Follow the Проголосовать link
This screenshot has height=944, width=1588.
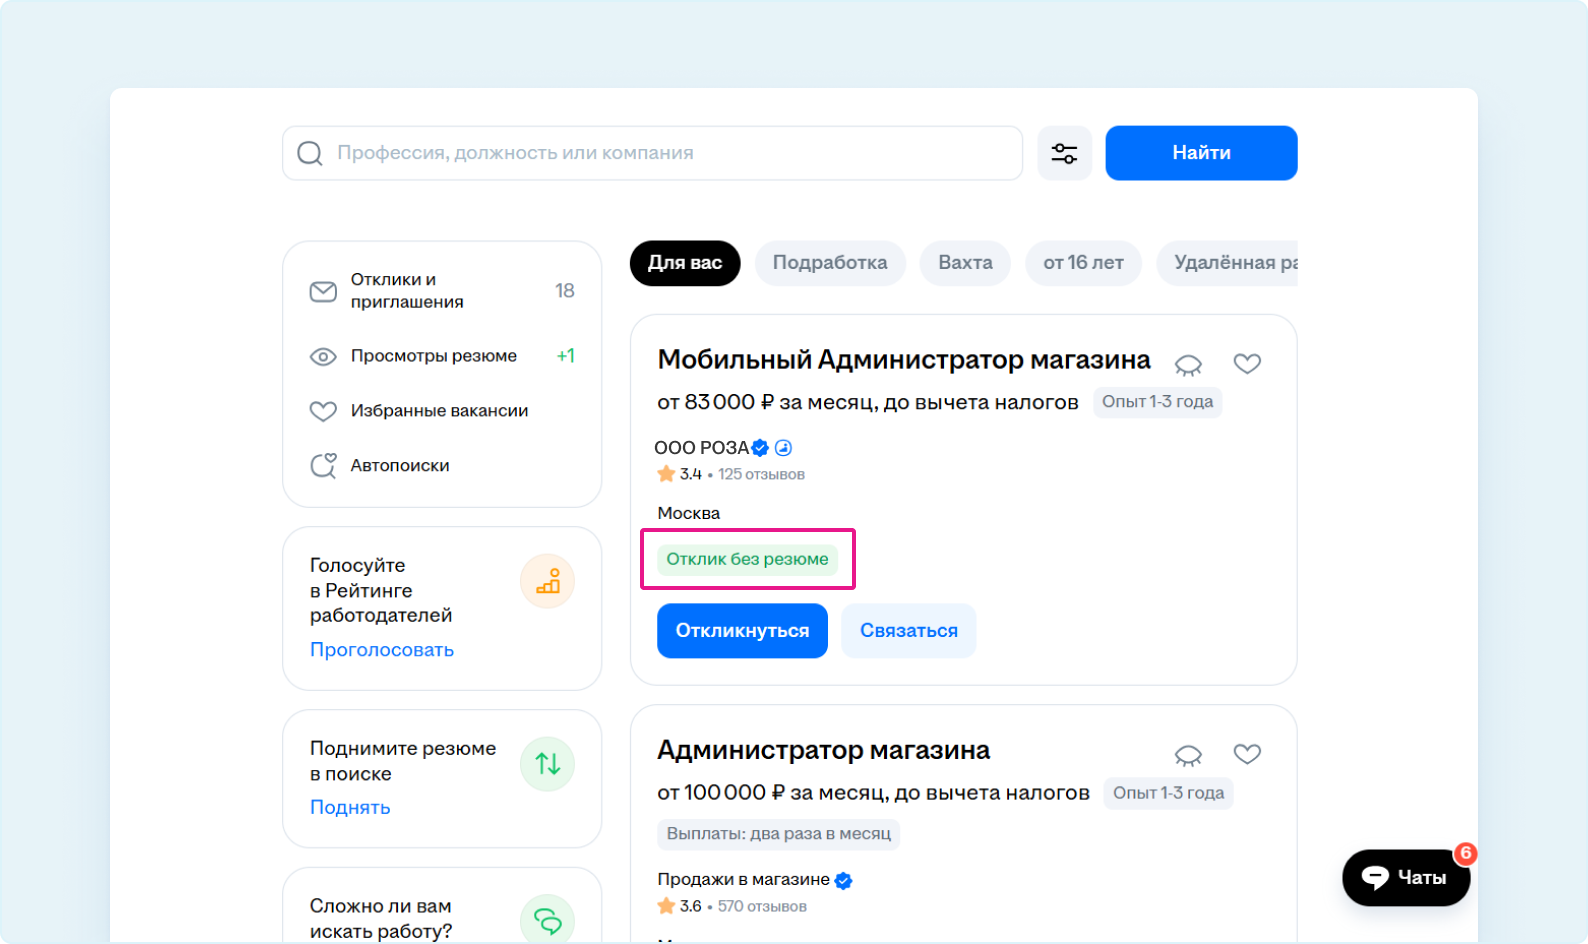click(x=381, y=650)
